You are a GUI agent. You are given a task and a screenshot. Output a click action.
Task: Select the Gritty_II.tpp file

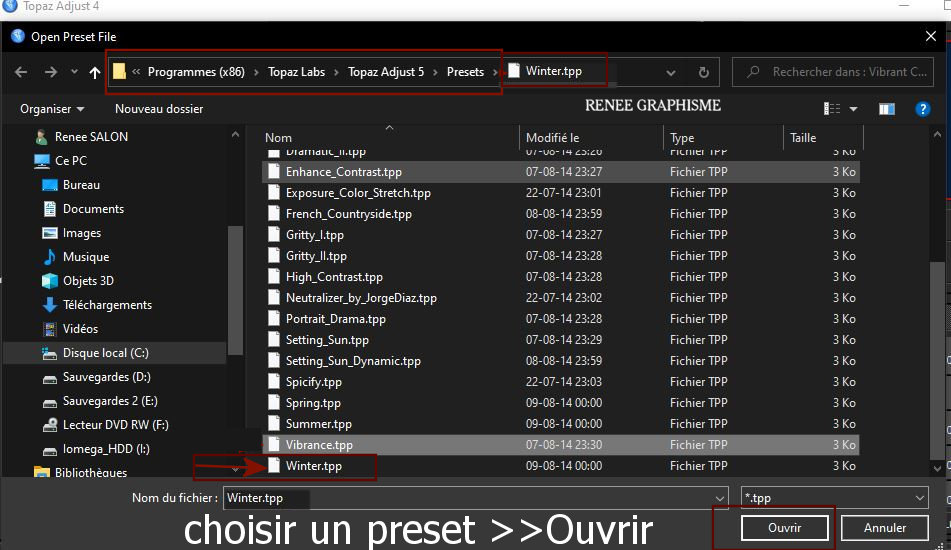point(560,256)
